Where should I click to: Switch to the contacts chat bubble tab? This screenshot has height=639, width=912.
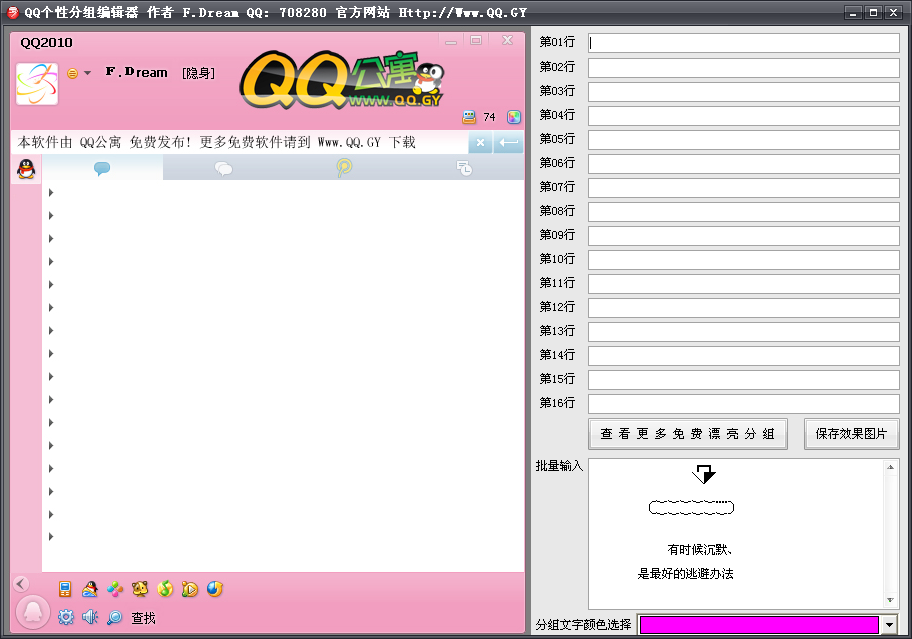coord(102,168)
